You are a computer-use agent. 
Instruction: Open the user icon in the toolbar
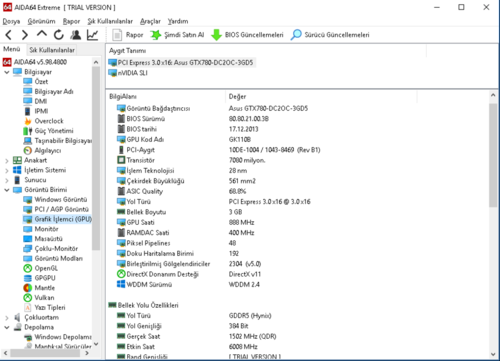point(76,35)
